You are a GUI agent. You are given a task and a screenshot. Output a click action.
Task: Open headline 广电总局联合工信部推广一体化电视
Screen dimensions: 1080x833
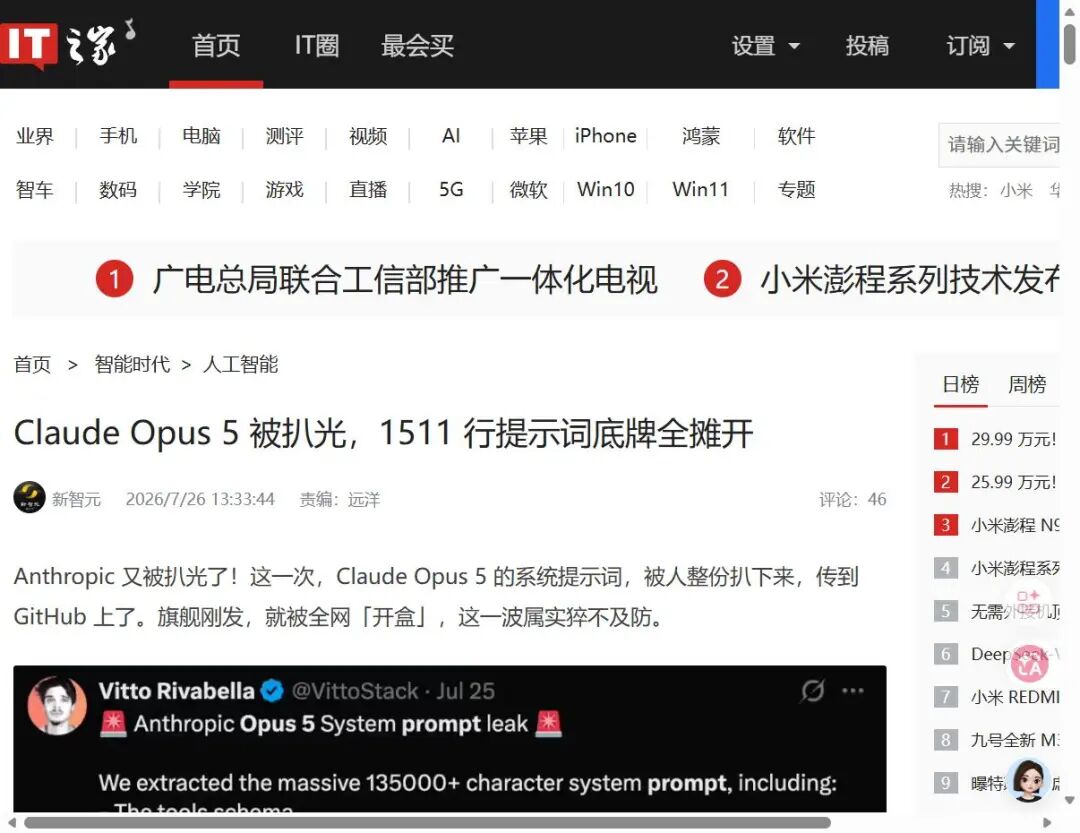pos(404,280)
